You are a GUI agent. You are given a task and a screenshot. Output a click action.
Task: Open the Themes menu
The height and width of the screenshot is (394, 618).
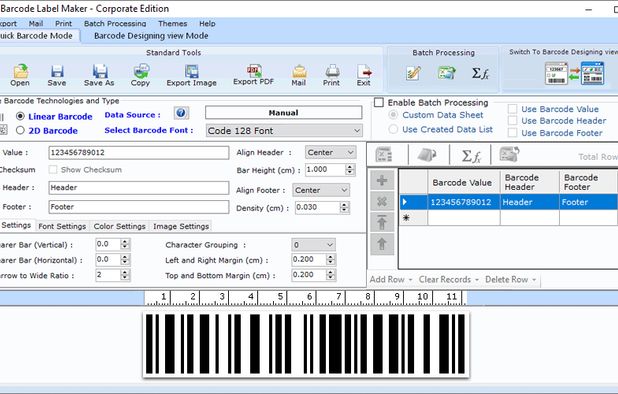pyautogui.click(x=173, y=23)
